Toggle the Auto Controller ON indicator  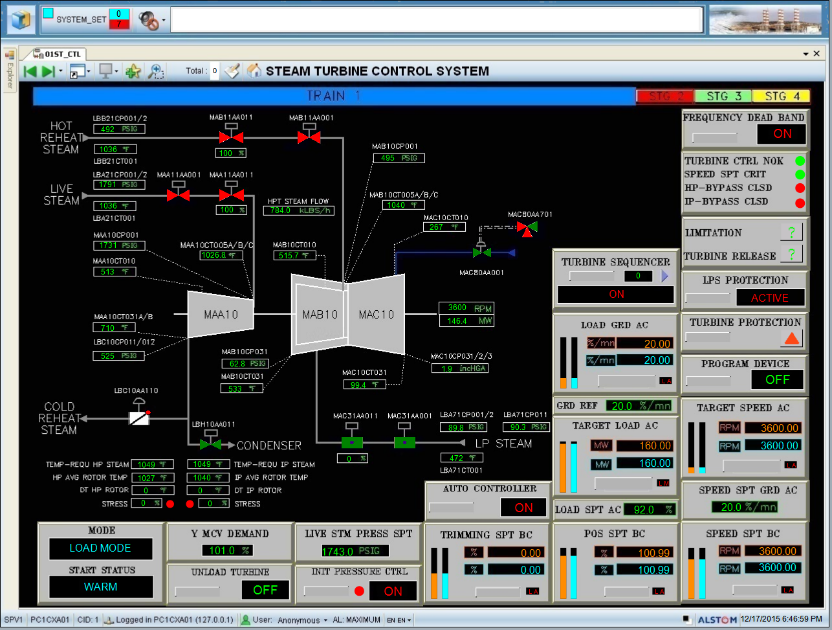coord(523,507)
